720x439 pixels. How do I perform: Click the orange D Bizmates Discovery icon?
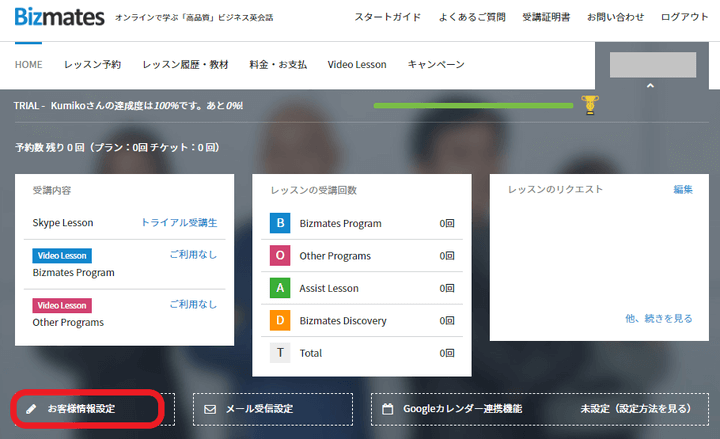tap(280, 321)
